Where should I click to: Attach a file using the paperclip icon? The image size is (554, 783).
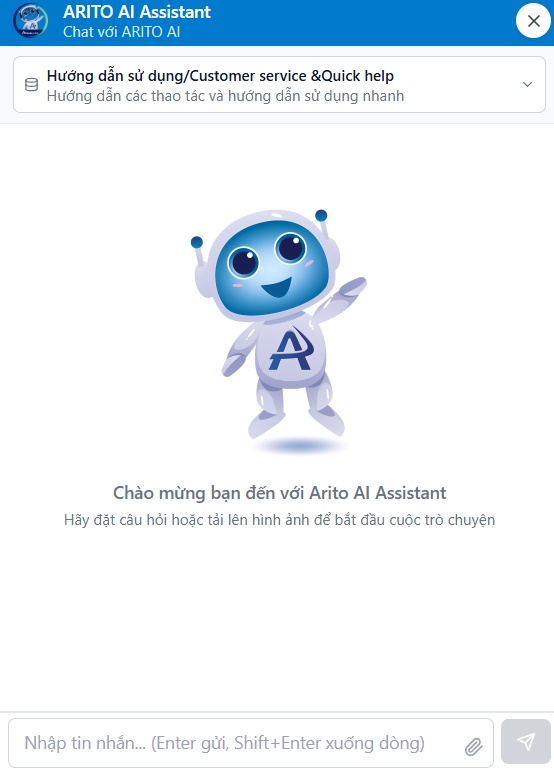tap(474, 747)
